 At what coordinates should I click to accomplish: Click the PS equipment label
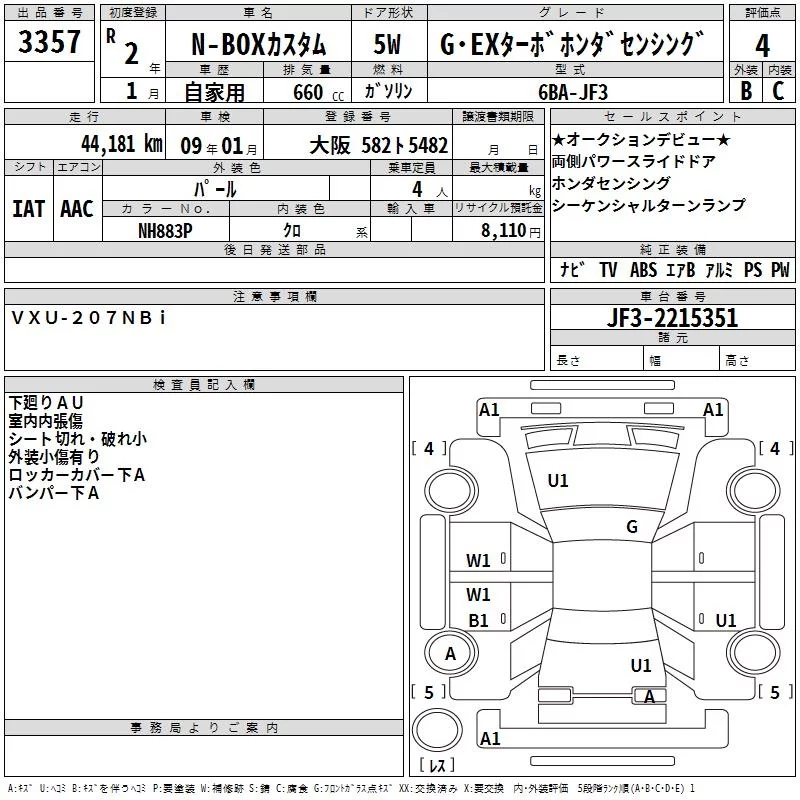(x=753, y=269)
